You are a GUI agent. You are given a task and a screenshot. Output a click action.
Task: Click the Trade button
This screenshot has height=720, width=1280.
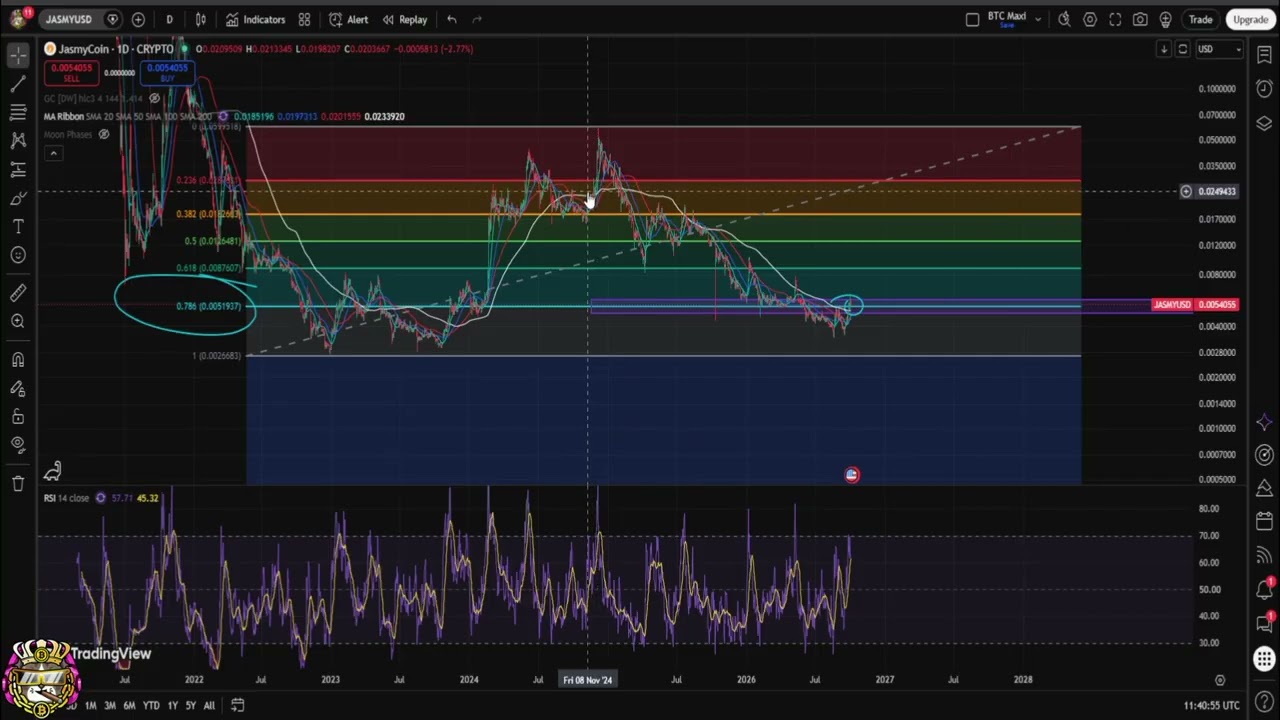1200,19
